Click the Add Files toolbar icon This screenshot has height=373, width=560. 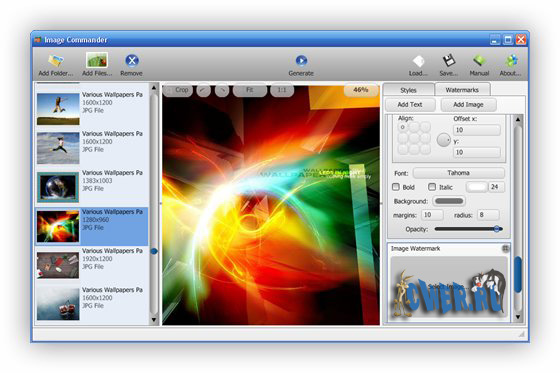point(97,60)
